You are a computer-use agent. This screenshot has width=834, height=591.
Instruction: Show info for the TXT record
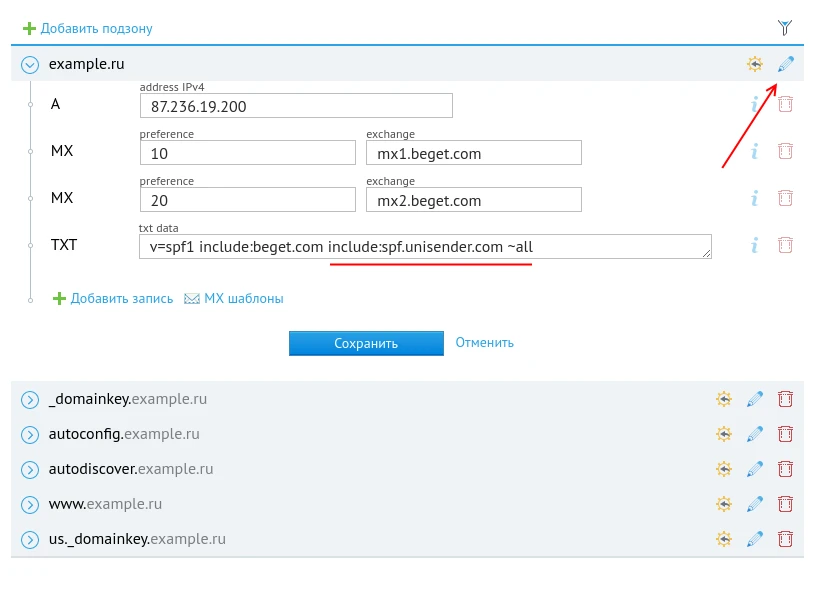click(x=755, y=245)
